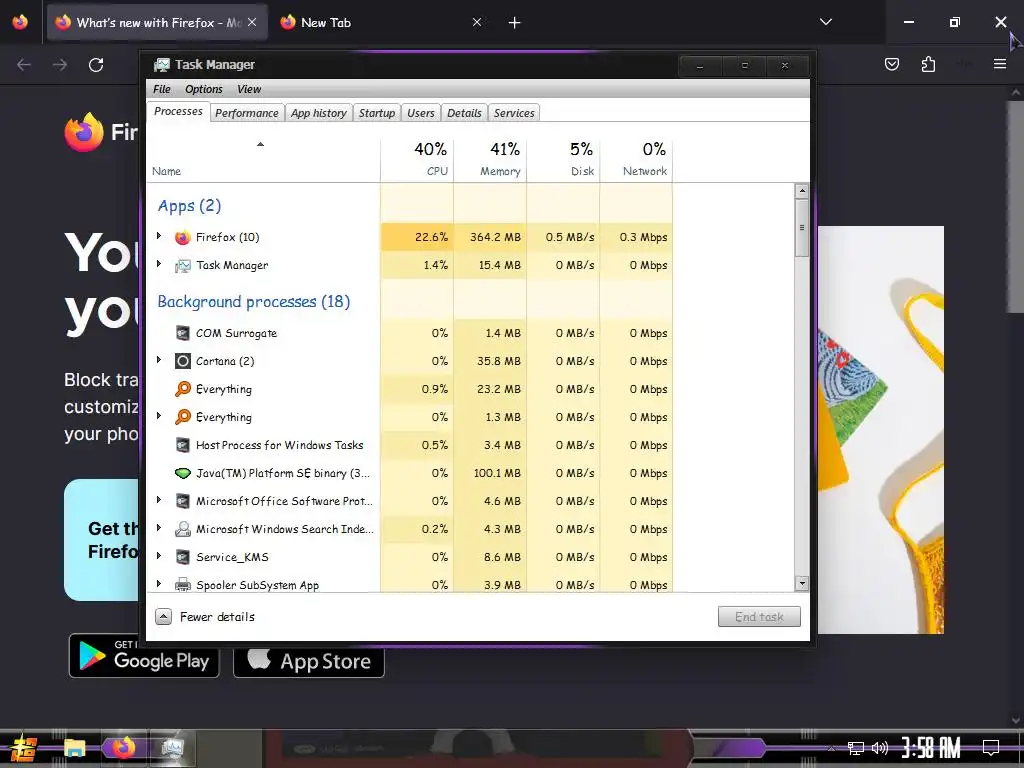Click the Google Play download badge

(x=144, y=656)
